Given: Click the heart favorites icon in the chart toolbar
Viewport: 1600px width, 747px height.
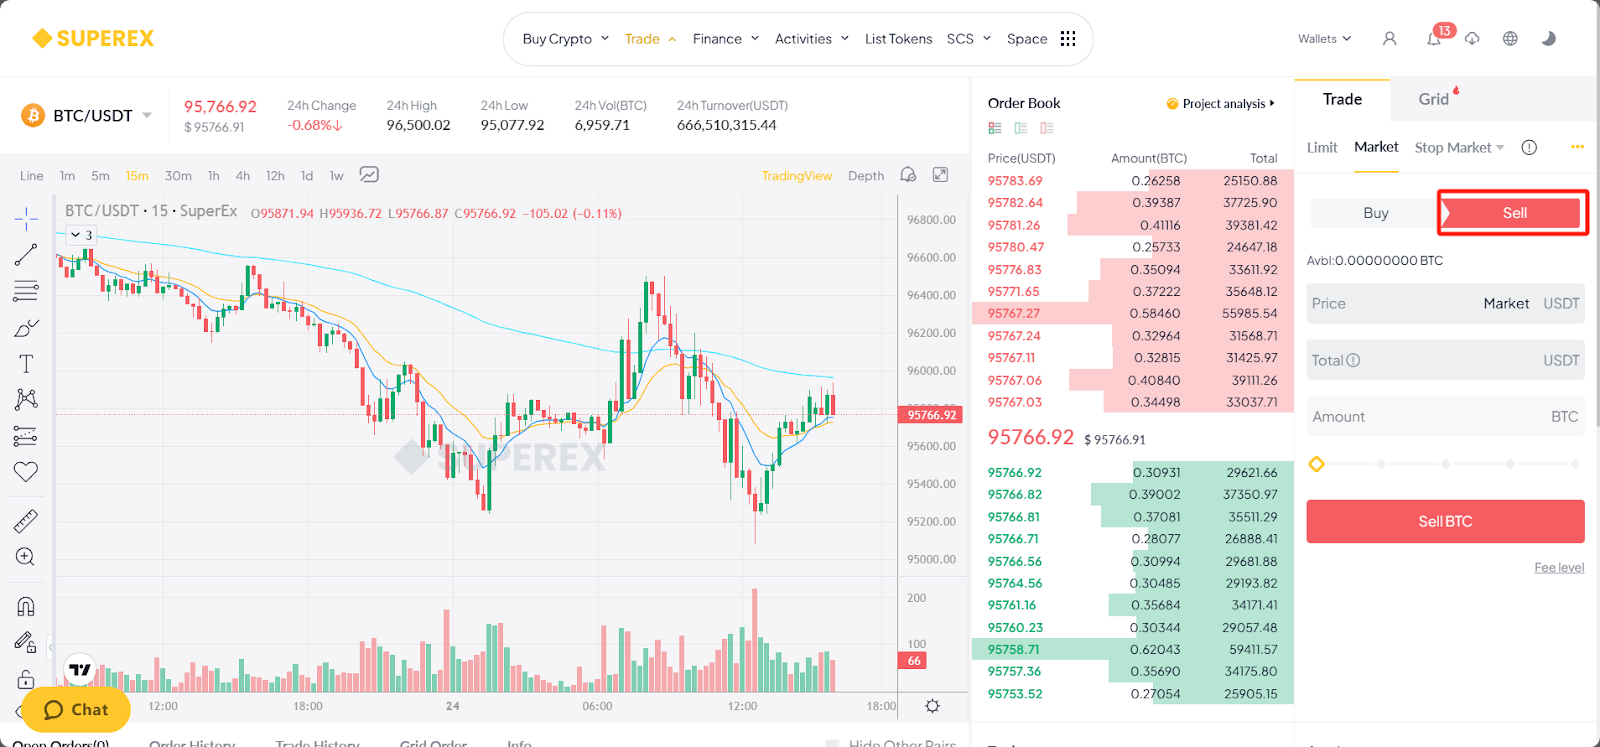Looking at the screenshot, I should pyautogui.click(x=26, y=471).
